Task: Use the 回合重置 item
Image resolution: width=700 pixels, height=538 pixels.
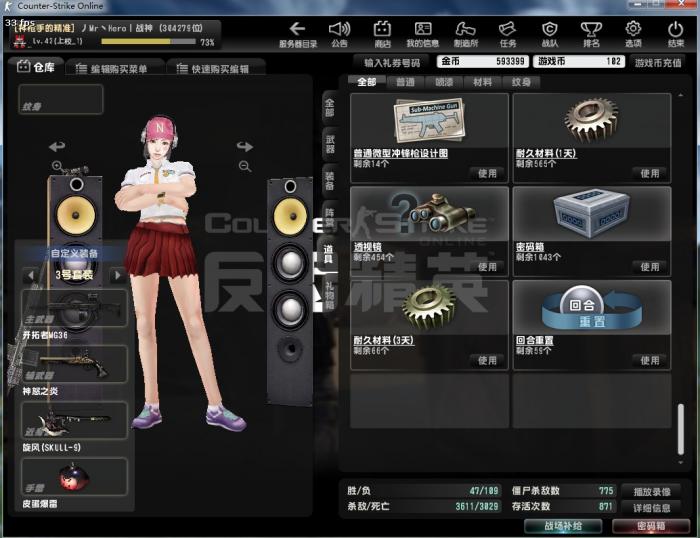Action: click(650, 360)
